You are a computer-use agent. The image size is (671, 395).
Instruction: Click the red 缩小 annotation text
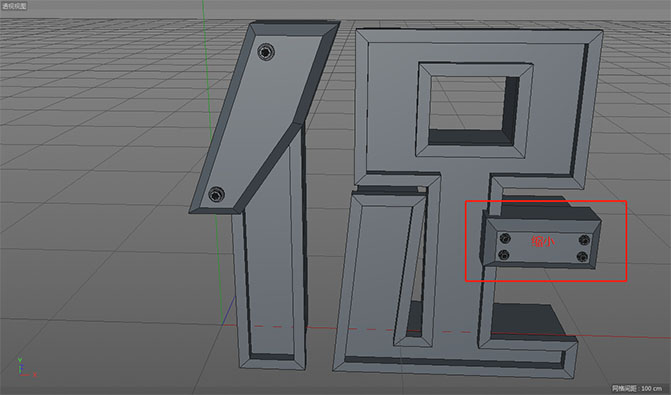click(x=543, y=242)
